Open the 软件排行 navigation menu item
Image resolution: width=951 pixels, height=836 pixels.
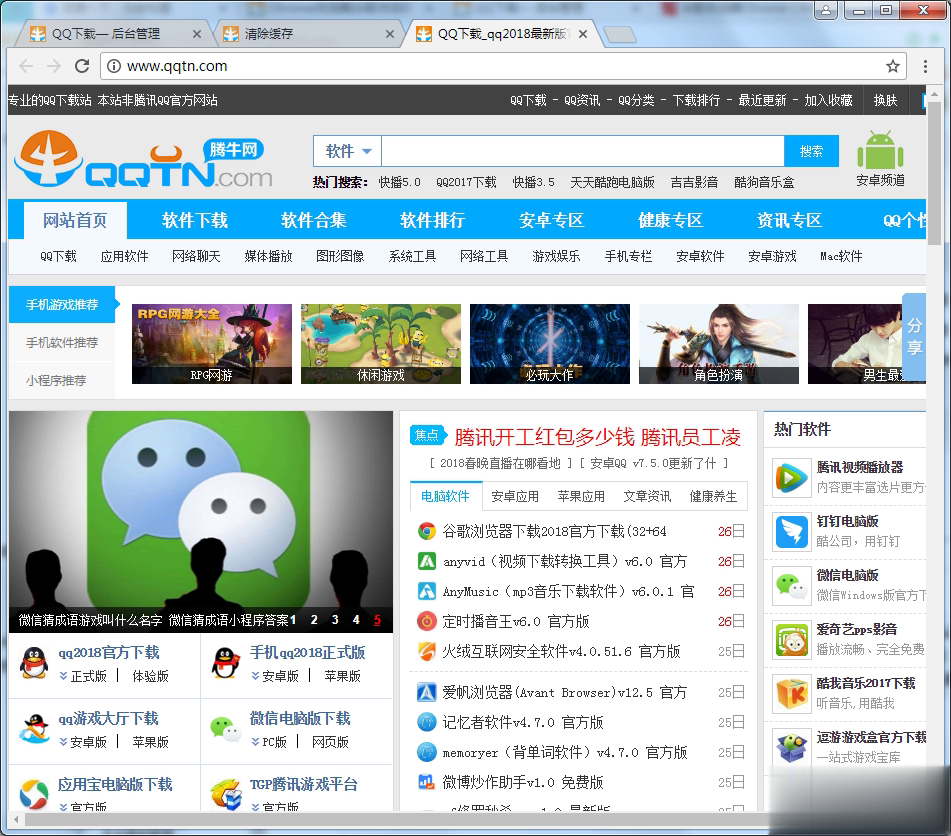tap(432, 220)
